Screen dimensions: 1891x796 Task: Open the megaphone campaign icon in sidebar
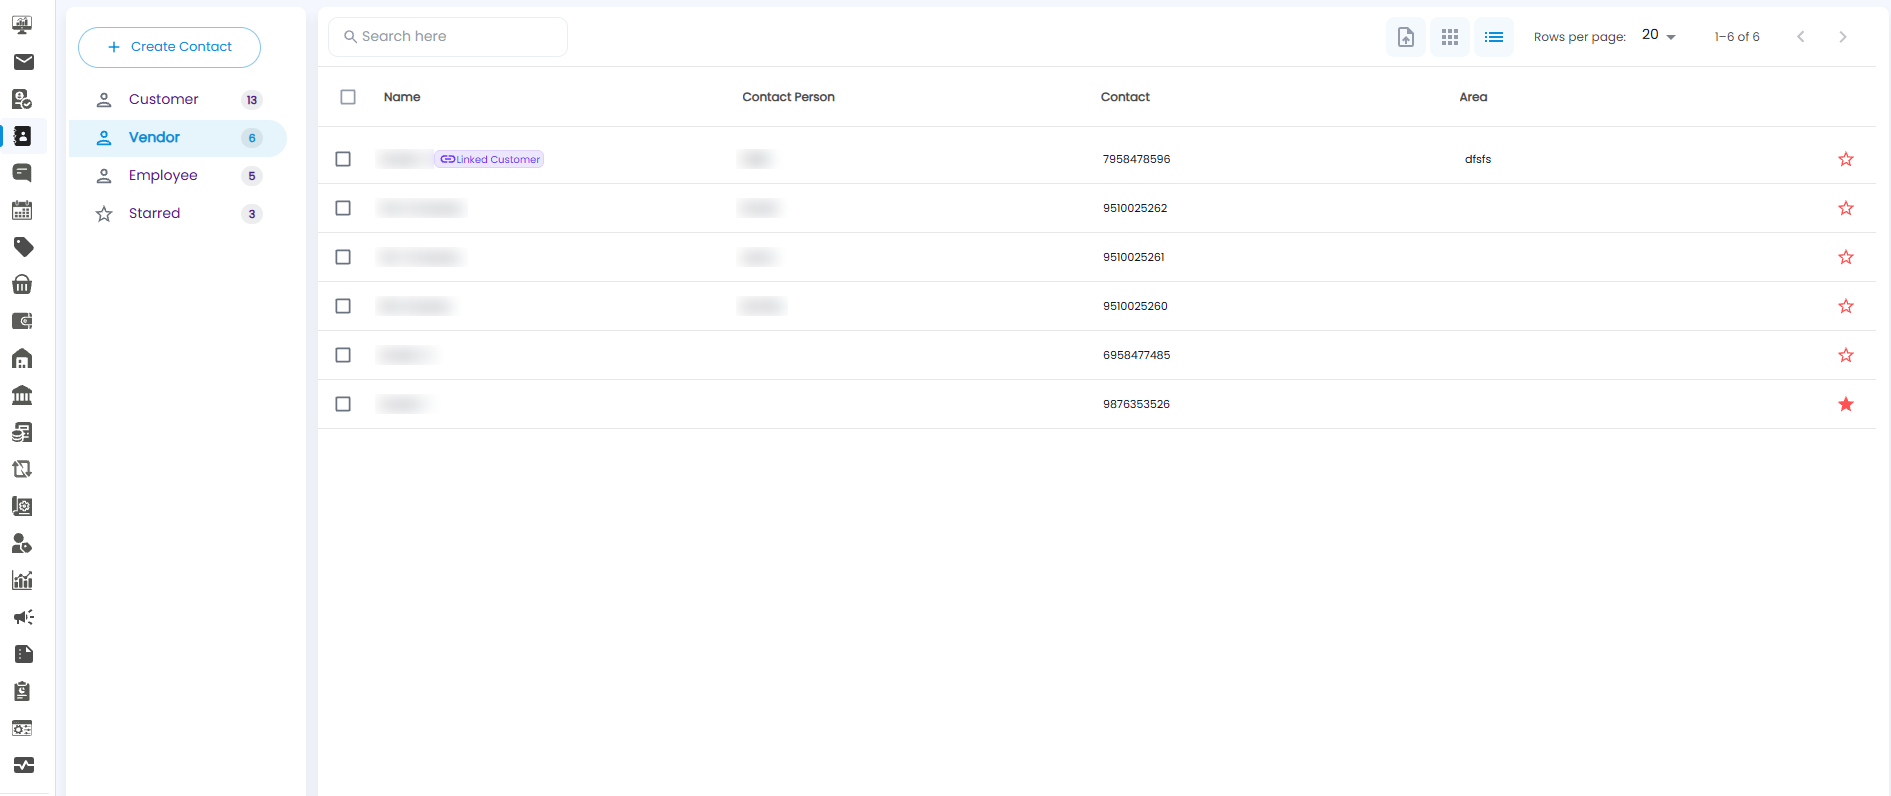(22, 617)
